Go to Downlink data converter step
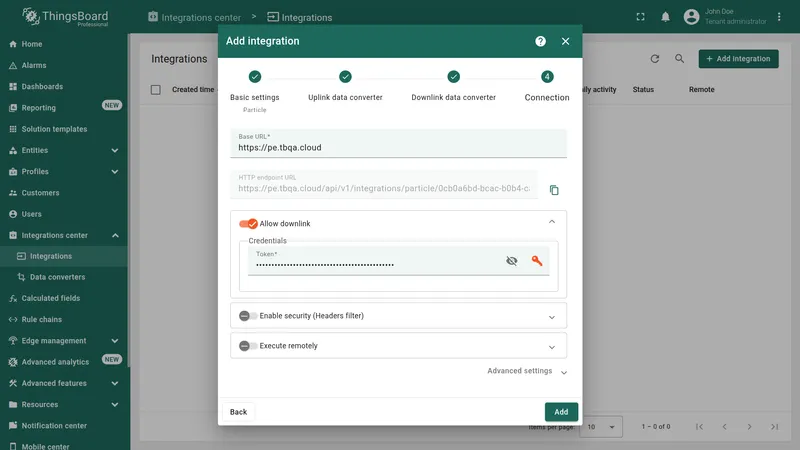800x450 pixels. coord(454,88)
